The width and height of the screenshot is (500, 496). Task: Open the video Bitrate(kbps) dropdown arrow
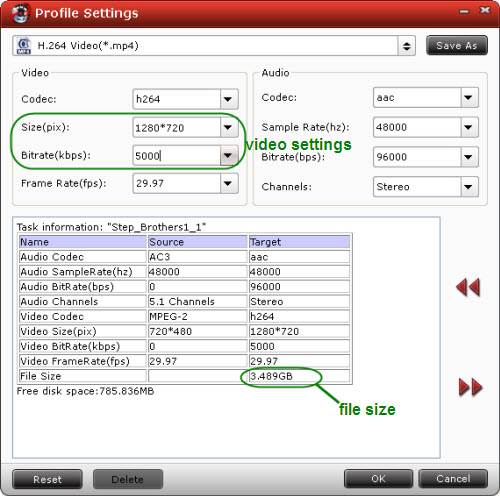click(229, 155)
